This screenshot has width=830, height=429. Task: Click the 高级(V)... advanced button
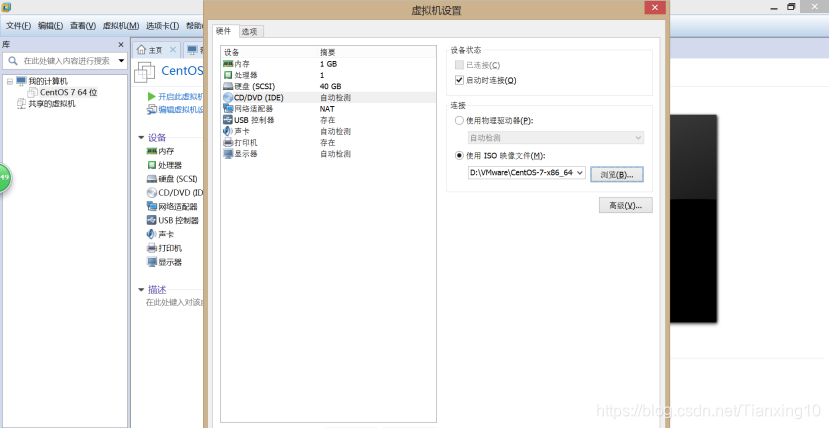point(626,205)
